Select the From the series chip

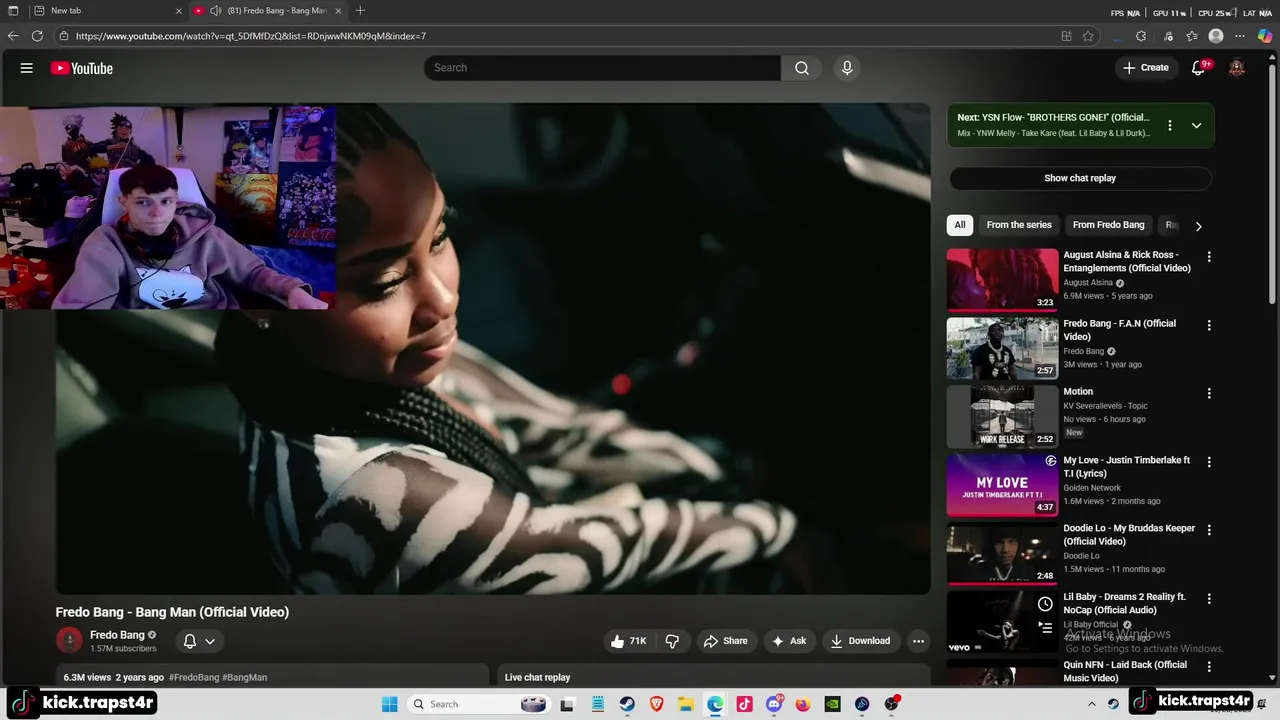[x=1019, y=225]
